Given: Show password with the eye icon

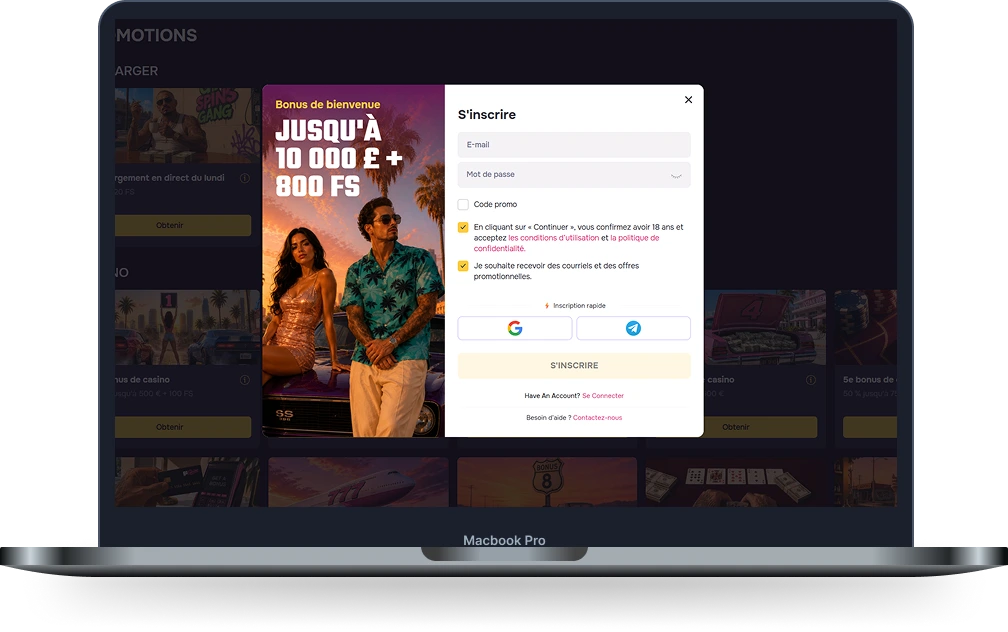Looking at the screenshot, I should point(676,175).
